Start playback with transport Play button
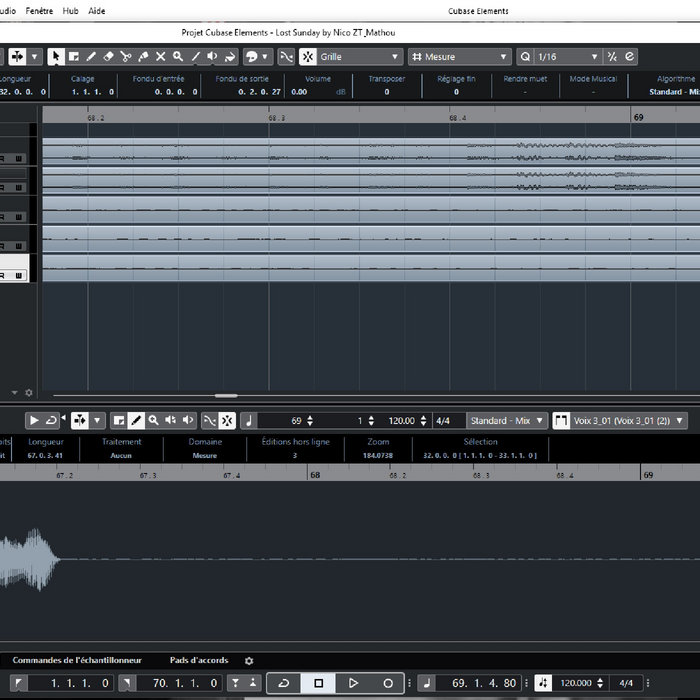The height and width of the screenshot is (700, 700). [353, 683]
